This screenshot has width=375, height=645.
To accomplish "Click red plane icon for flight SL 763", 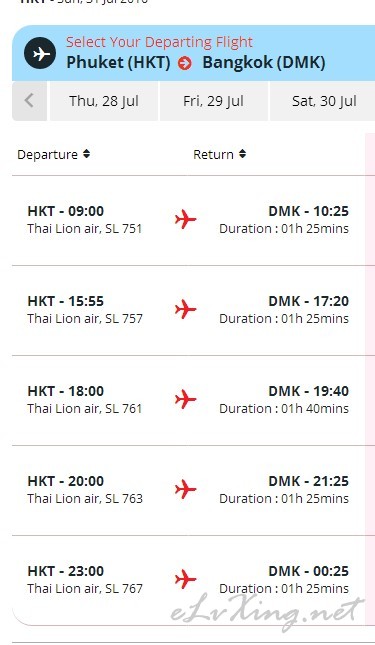I will click(185, 489).
